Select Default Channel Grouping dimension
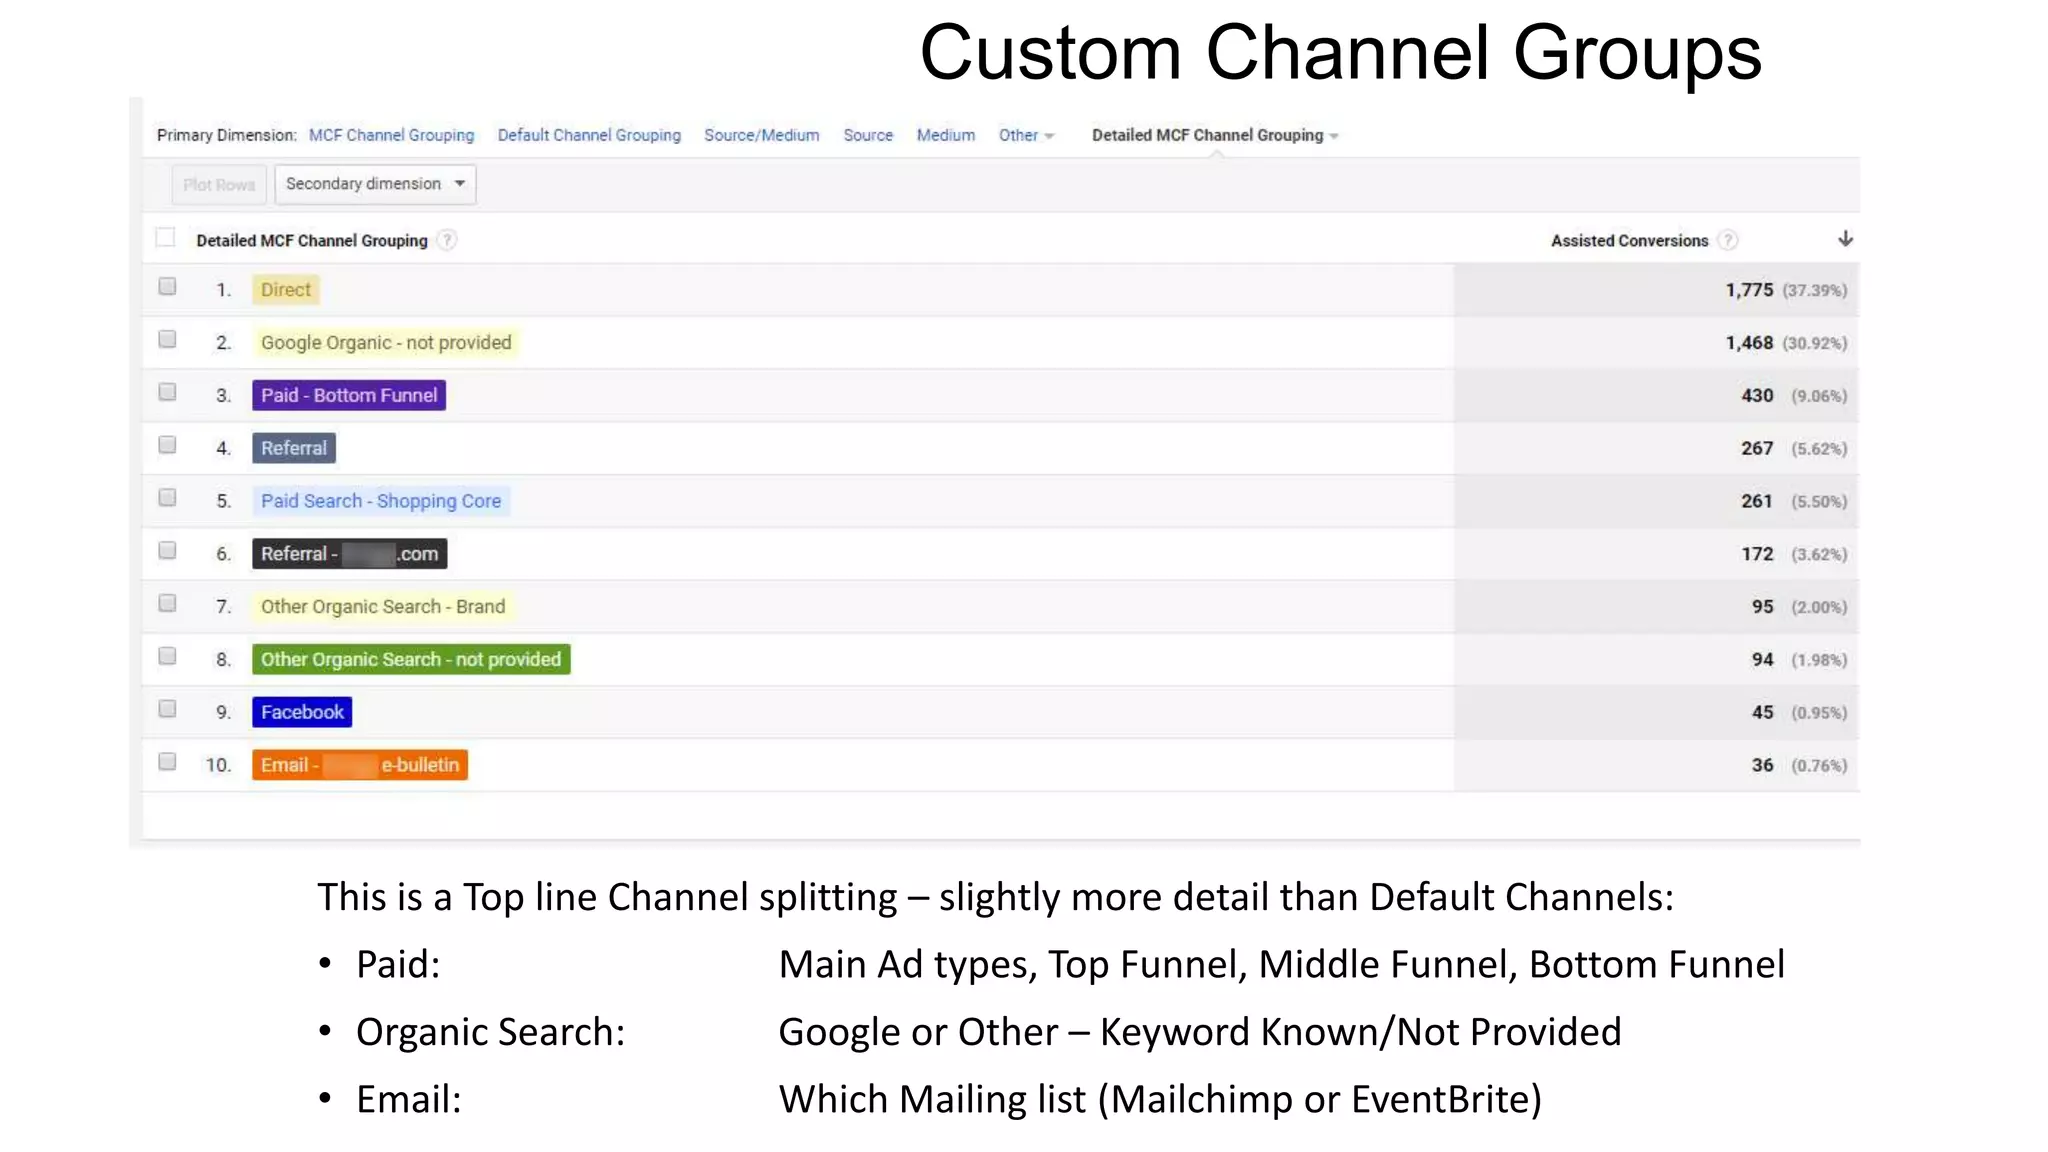The width and height of the screenshot is (2048, 1152). (589, 135)
